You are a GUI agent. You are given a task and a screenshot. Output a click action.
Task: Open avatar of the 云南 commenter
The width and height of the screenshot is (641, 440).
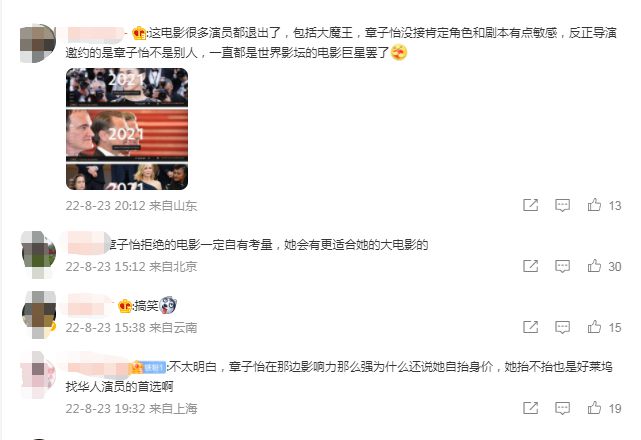point(38,315)
